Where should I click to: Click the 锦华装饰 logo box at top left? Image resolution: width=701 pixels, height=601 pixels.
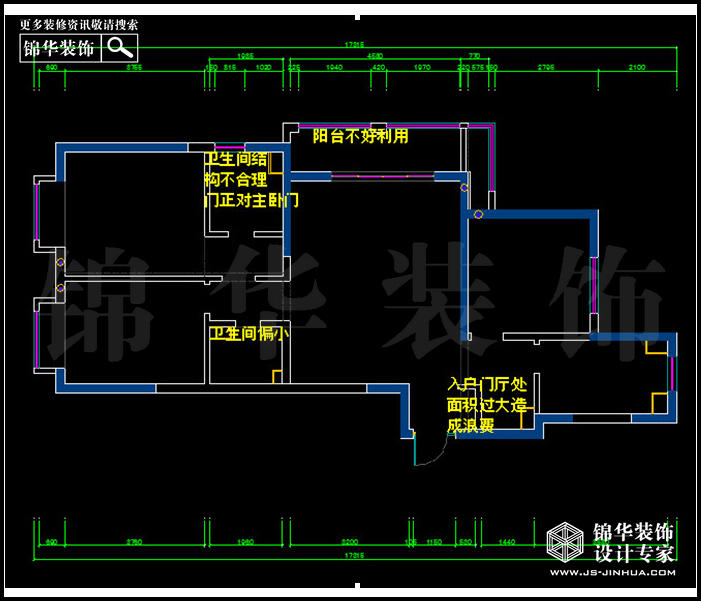click(x=61, y=47)
